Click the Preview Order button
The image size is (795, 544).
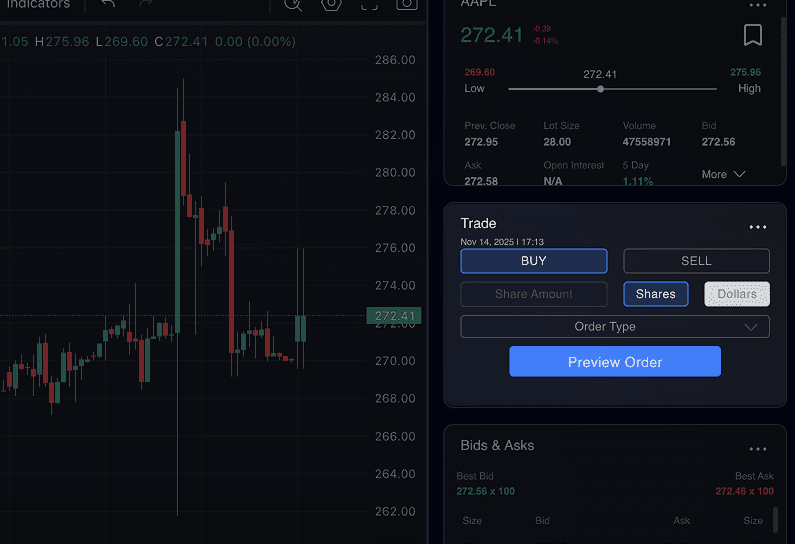pos(615,361)
